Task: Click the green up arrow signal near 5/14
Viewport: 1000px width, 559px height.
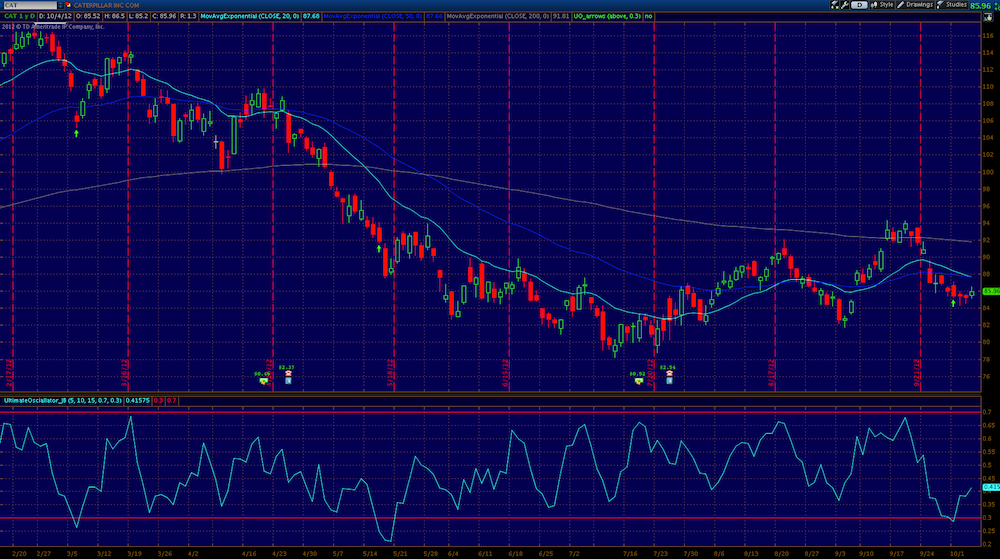Action: tap(379, 249)
